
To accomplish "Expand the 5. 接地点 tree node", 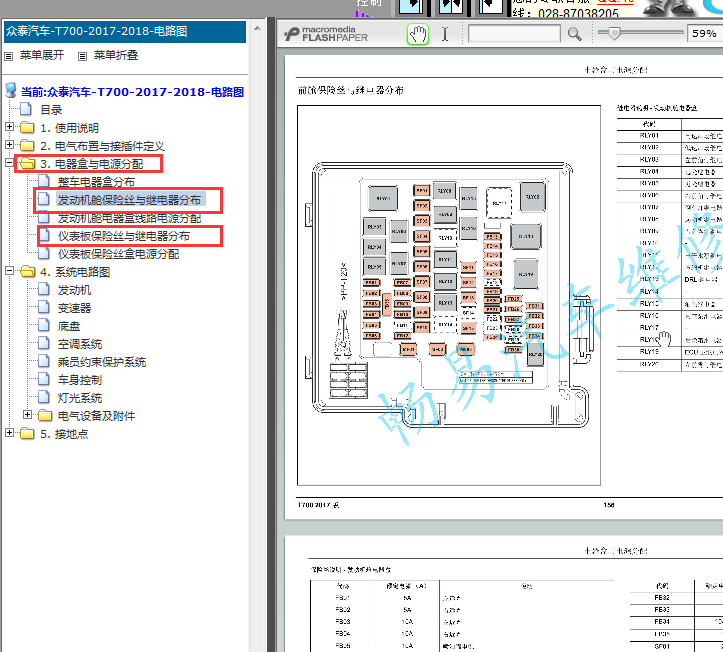I will point(9,432).
